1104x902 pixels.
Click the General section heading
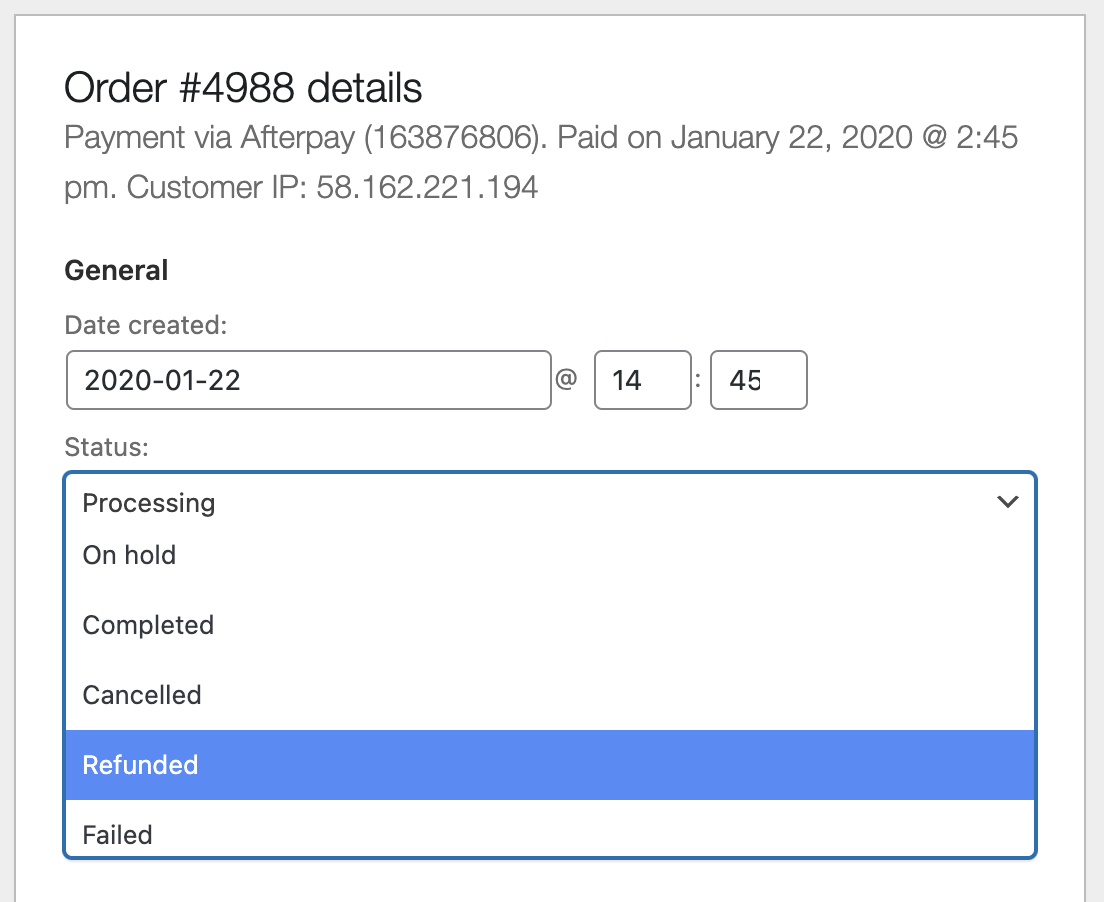coord(116,270)
